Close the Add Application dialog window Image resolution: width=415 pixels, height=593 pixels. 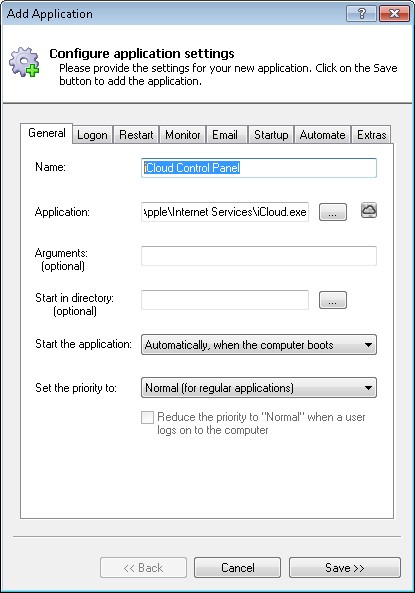point(394,14)
